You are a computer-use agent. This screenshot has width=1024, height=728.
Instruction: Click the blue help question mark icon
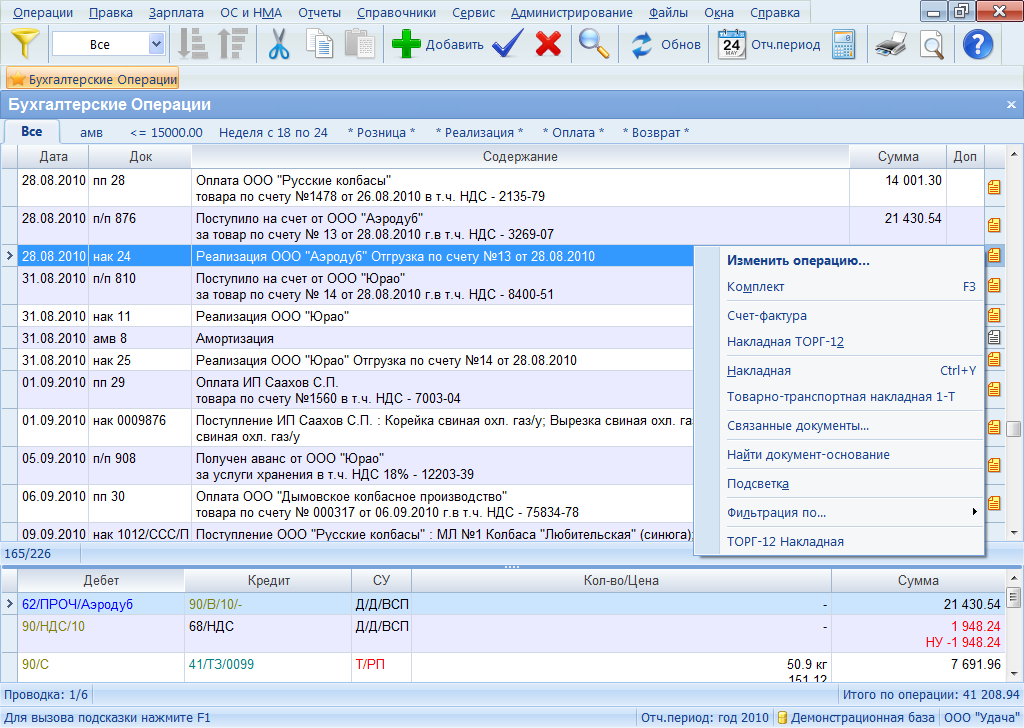(x=978, y=44)
